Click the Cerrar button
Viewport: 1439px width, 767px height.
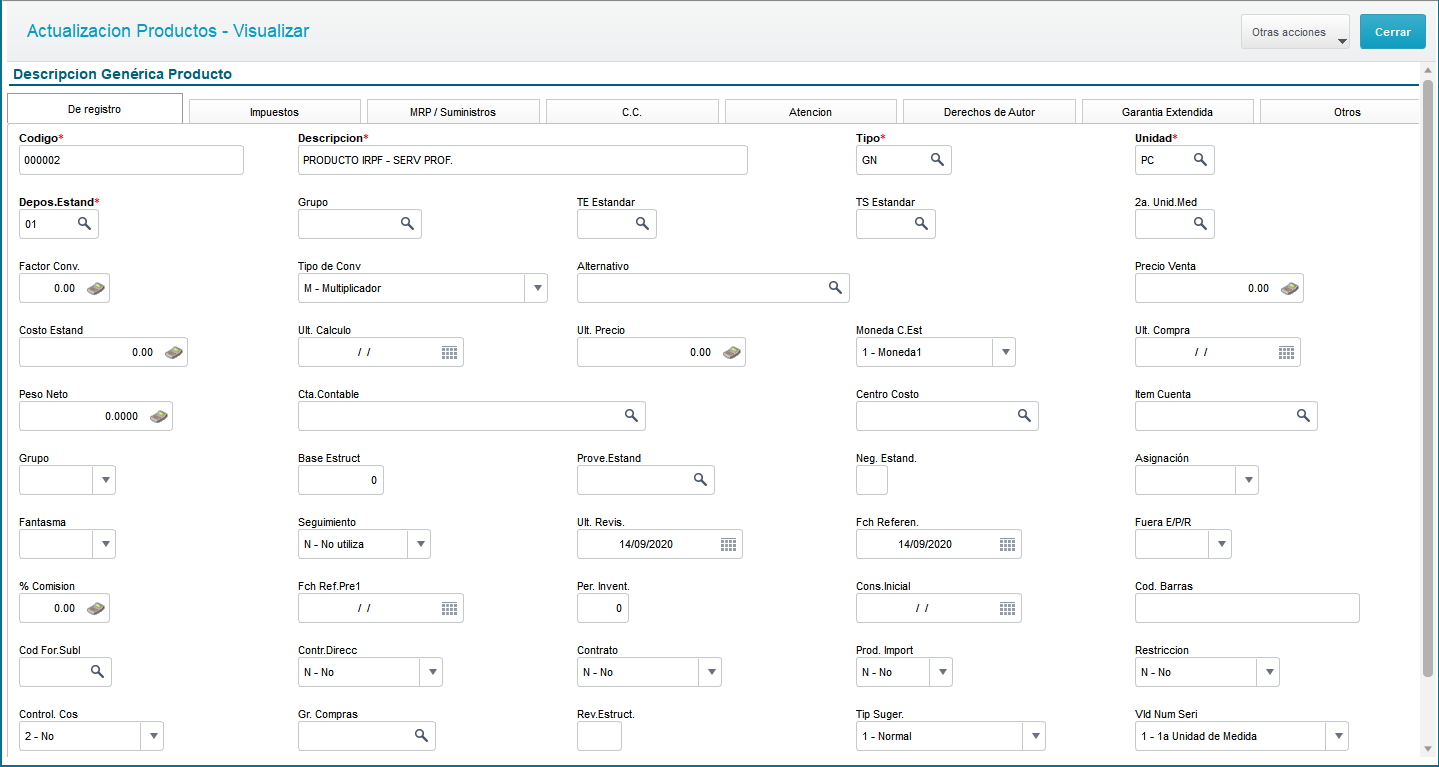click(1393, 32)
